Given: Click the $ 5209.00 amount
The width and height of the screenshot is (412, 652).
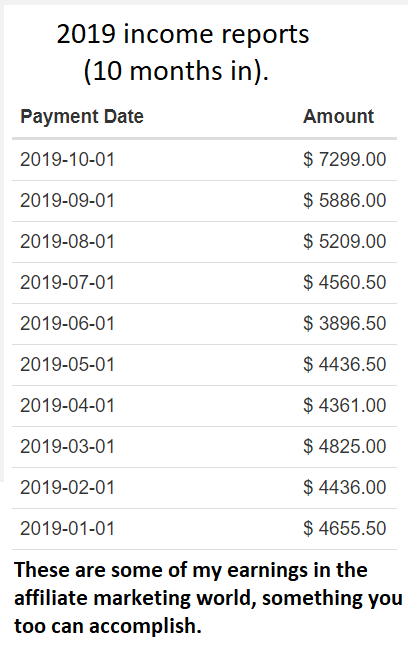Looking at the screenshot, I should [x=345, y=242].
